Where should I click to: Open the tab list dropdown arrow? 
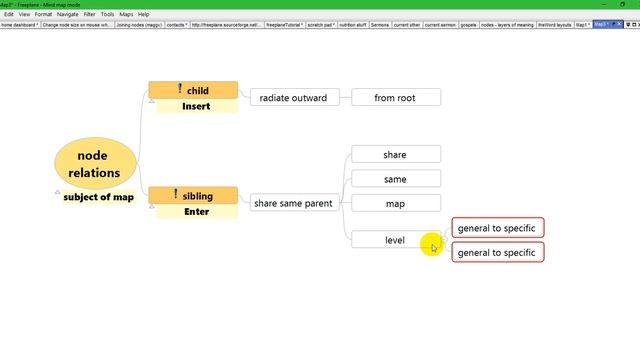(629, 25)
